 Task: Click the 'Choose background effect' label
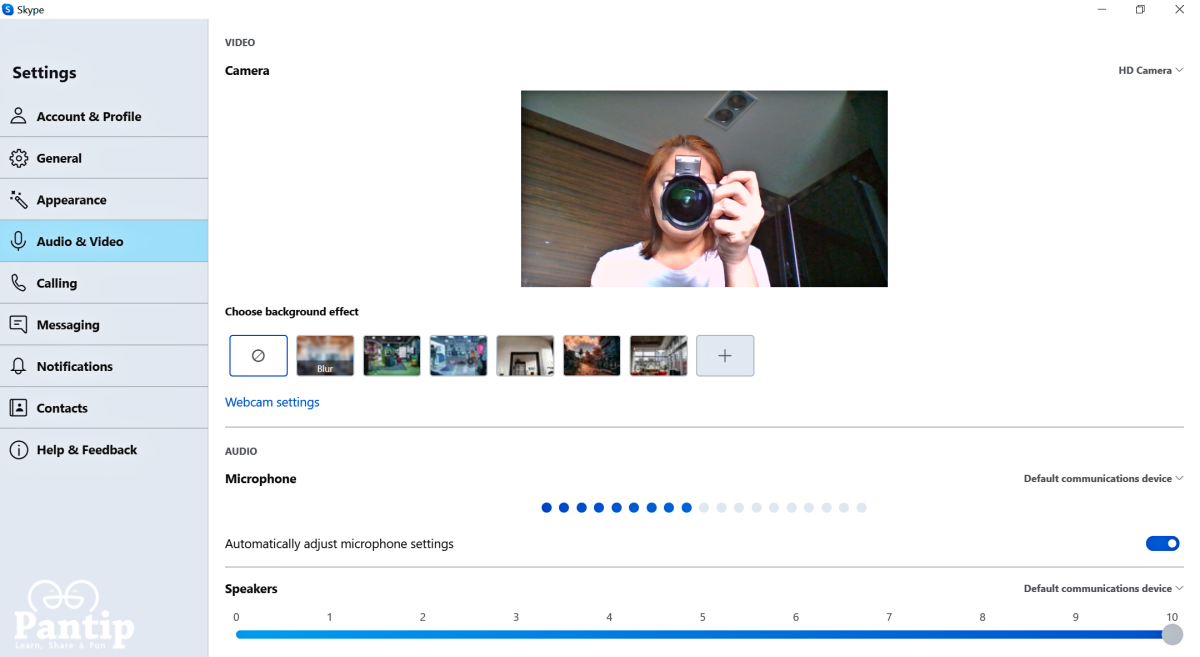[292, 312]
